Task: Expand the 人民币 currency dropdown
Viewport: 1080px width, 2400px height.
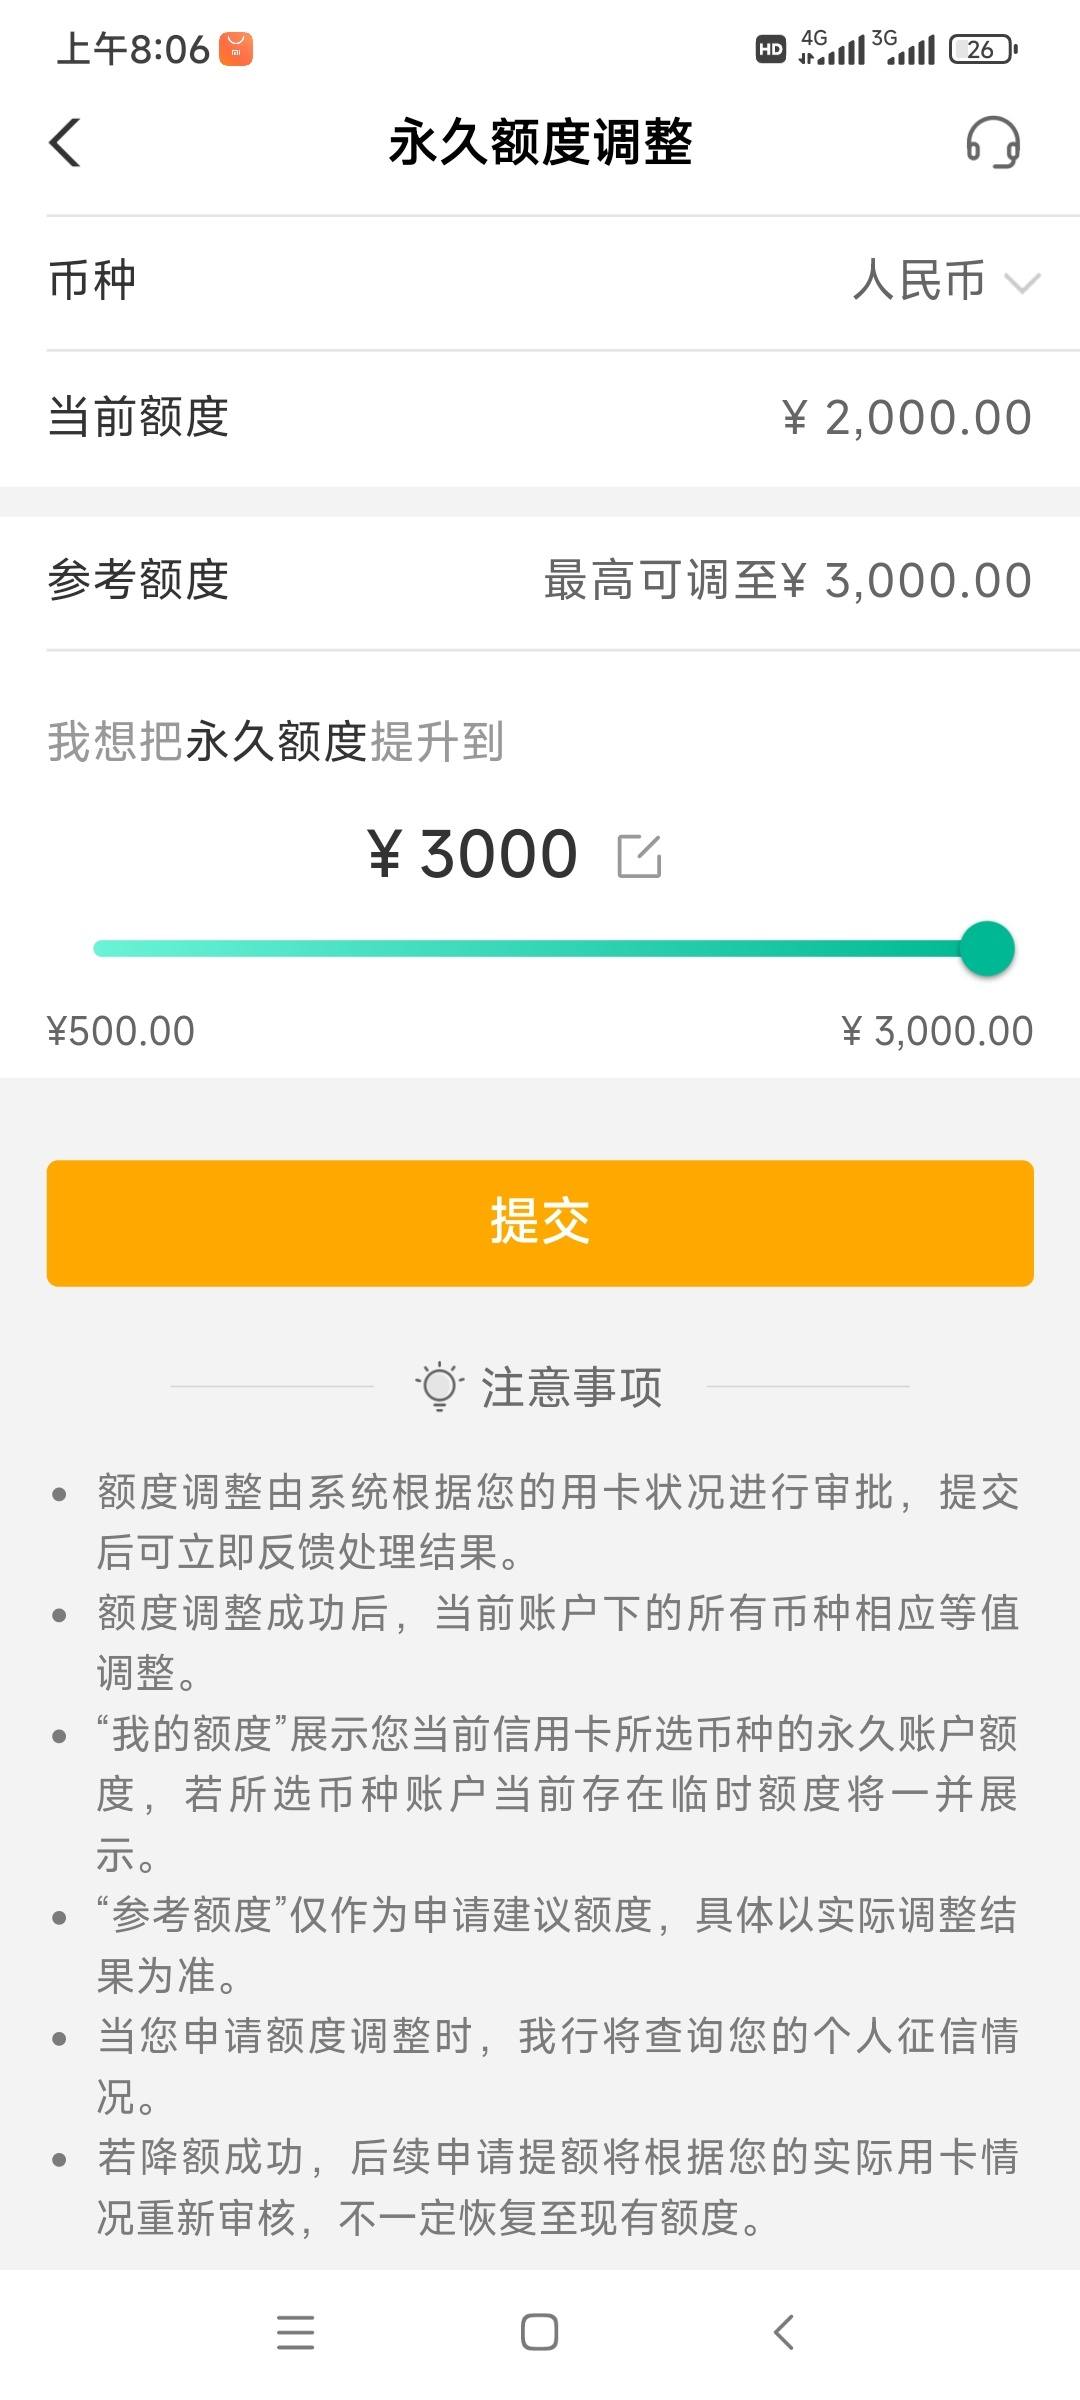Action: click(946, 281)
